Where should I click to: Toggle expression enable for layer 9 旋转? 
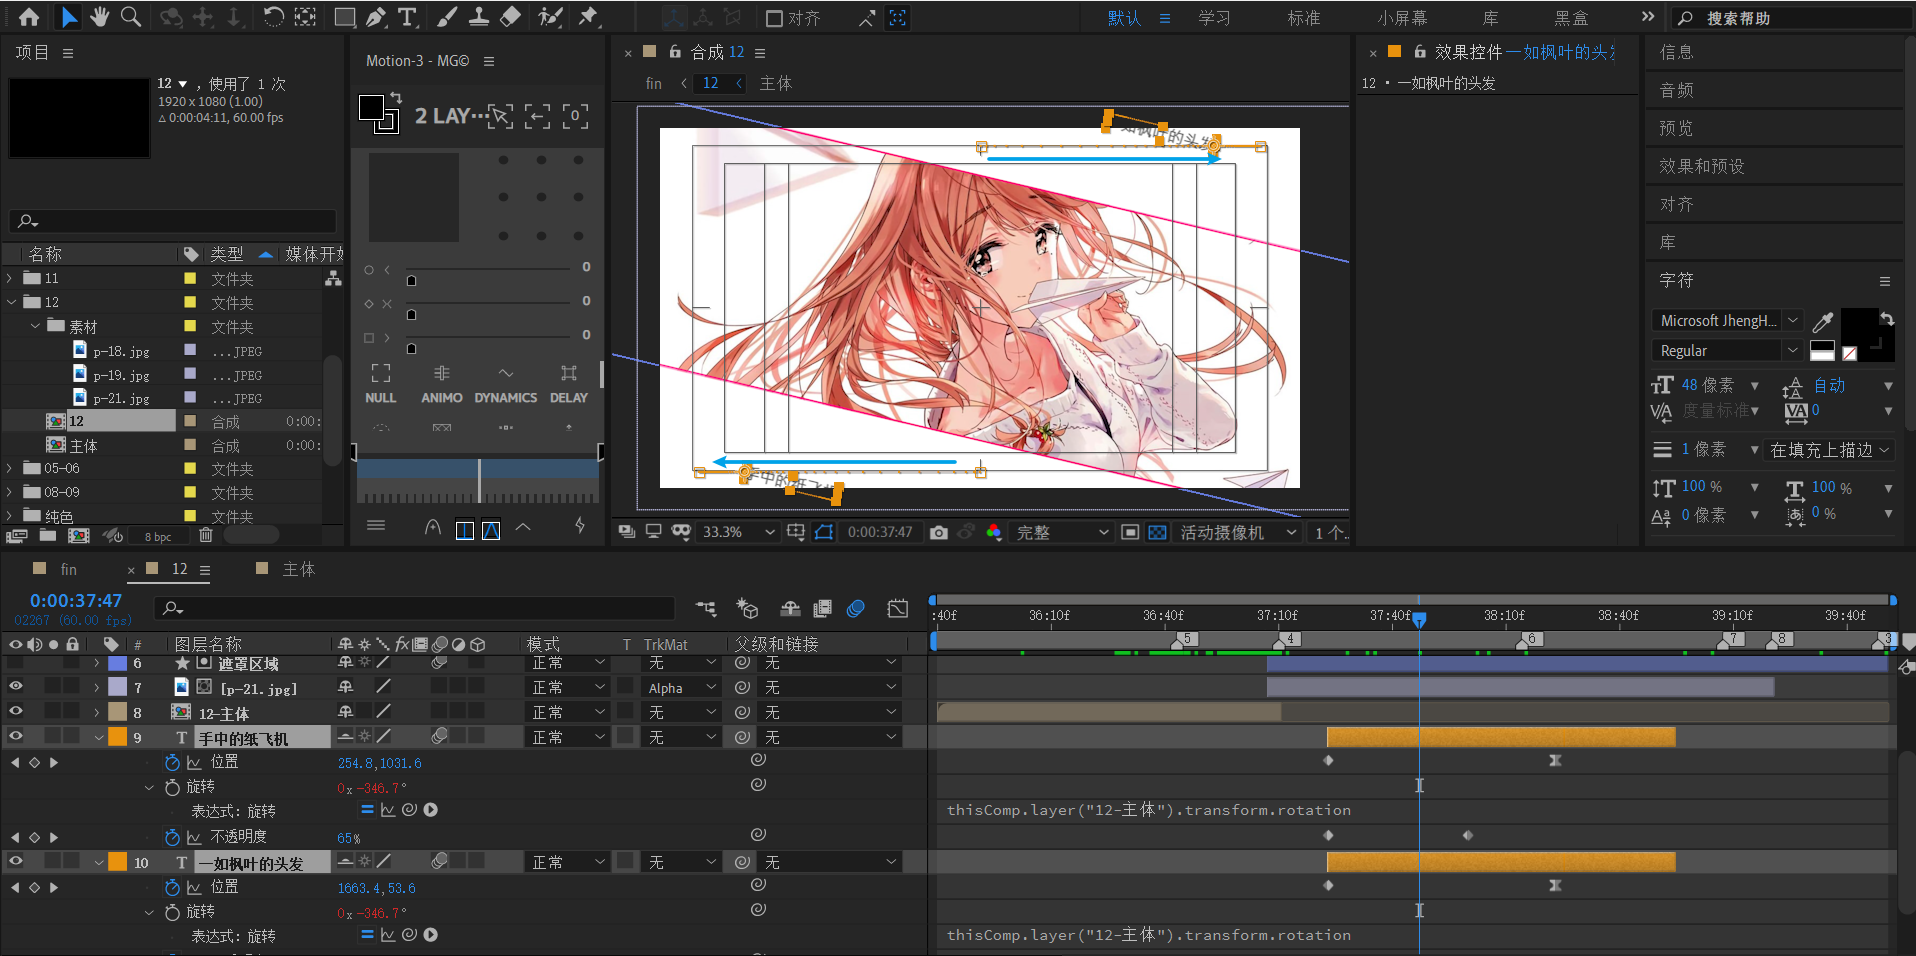point(367,810)
